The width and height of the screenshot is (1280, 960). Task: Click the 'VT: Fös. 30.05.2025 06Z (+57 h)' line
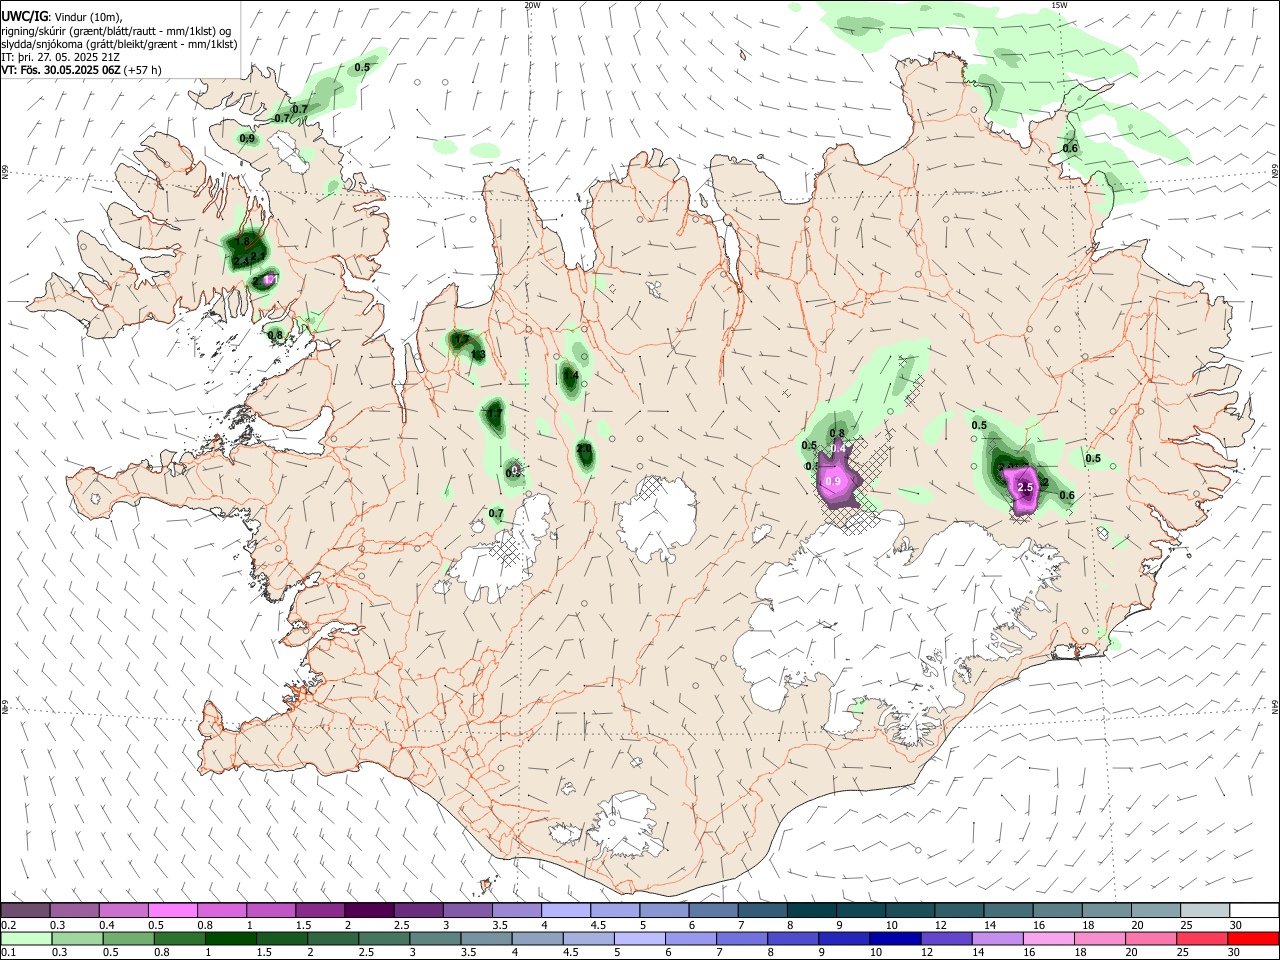coord(81,70)
